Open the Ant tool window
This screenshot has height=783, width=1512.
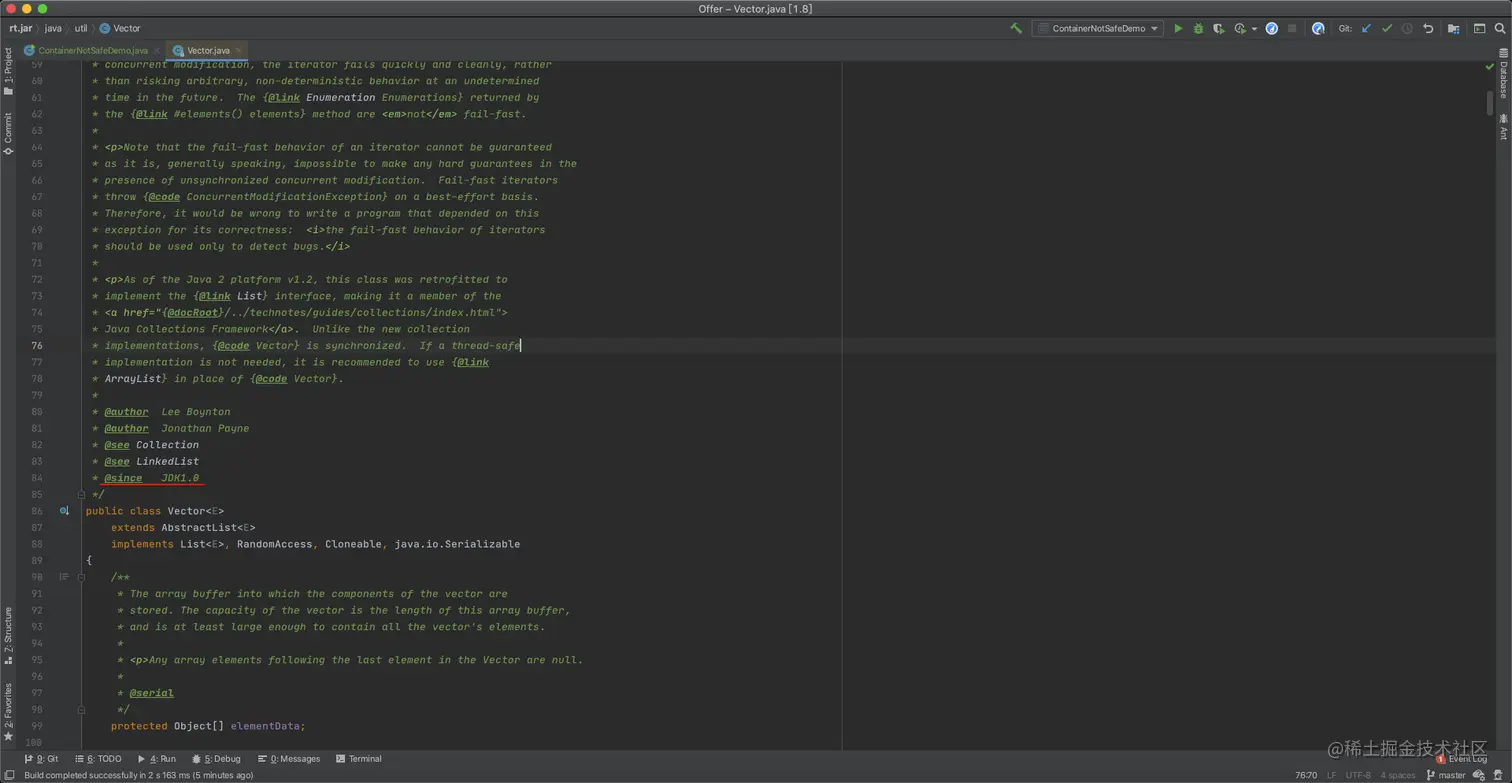(1503, 127)
